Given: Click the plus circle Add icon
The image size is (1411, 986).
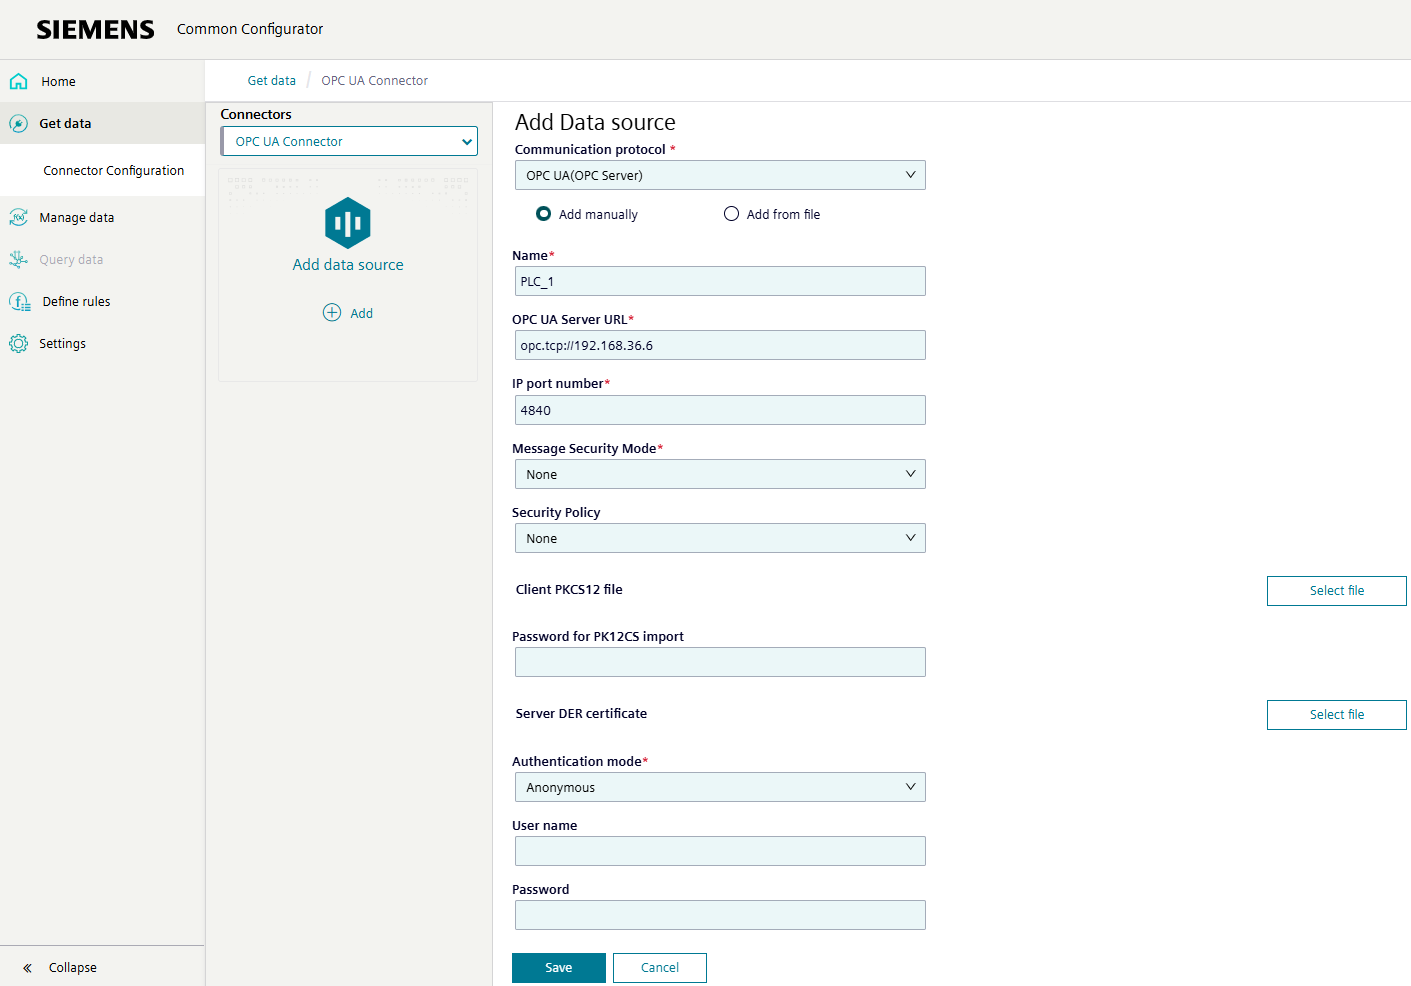Looking at the screenshot, I should point(332,313).
